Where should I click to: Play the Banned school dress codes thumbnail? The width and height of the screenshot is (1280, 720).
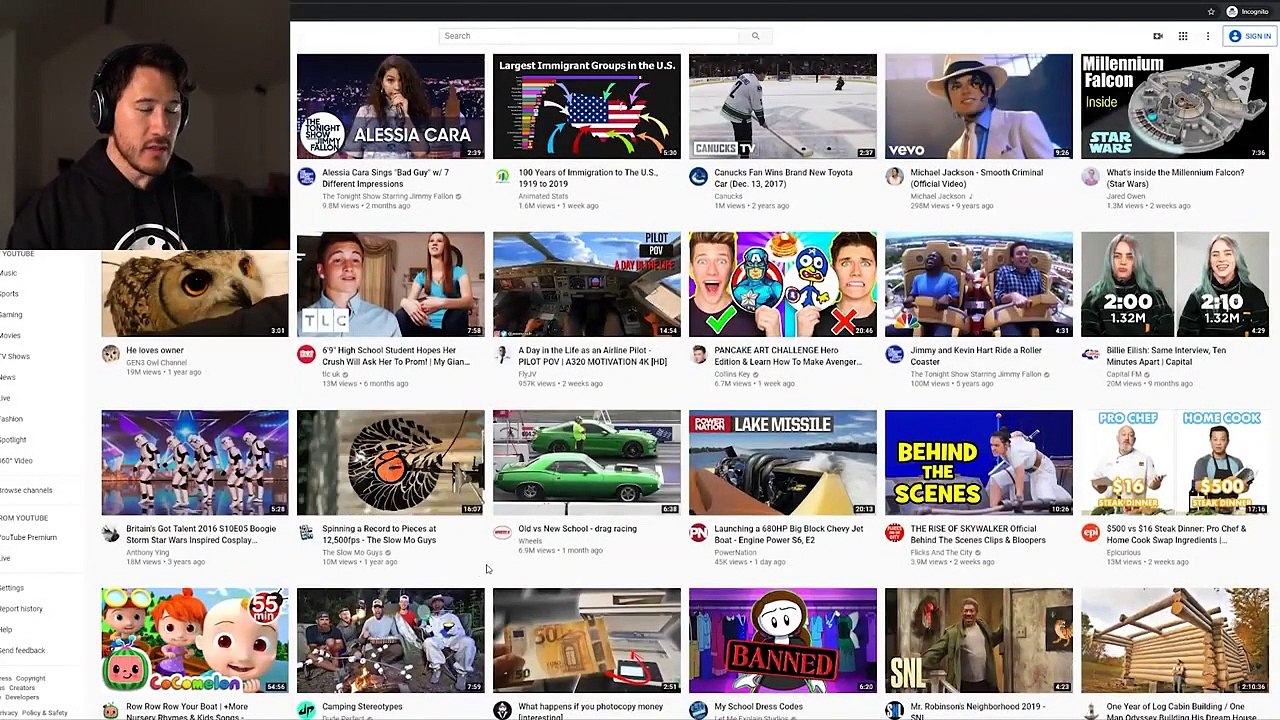pos(783,641)
